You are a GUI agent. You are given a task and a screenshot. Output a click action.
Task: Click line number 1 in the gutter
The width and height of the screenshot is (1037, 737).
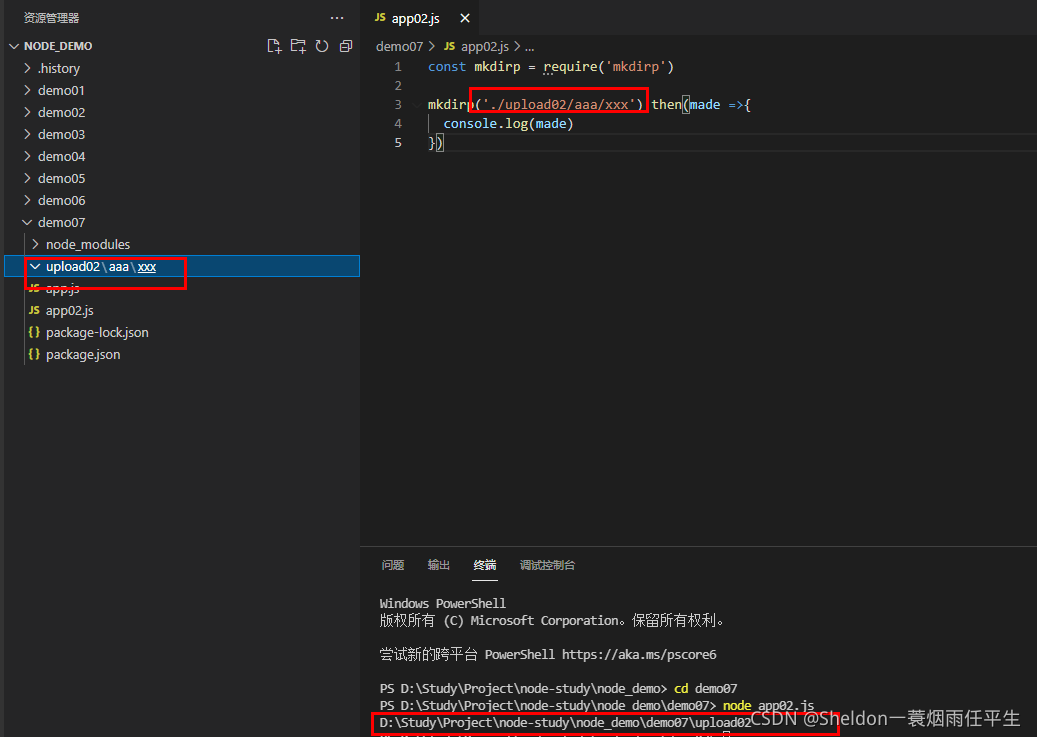click(x=398, y=67)
